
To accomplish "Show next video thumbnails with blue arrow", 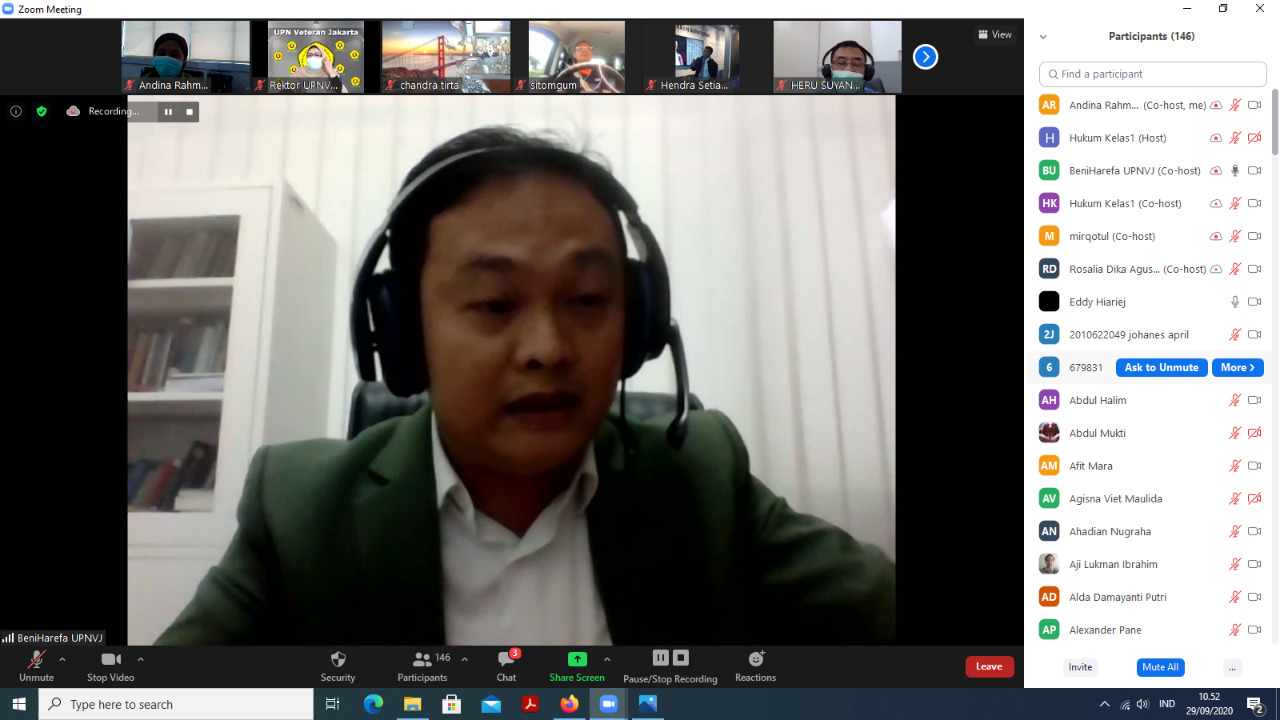I will [x=925, y=57].
